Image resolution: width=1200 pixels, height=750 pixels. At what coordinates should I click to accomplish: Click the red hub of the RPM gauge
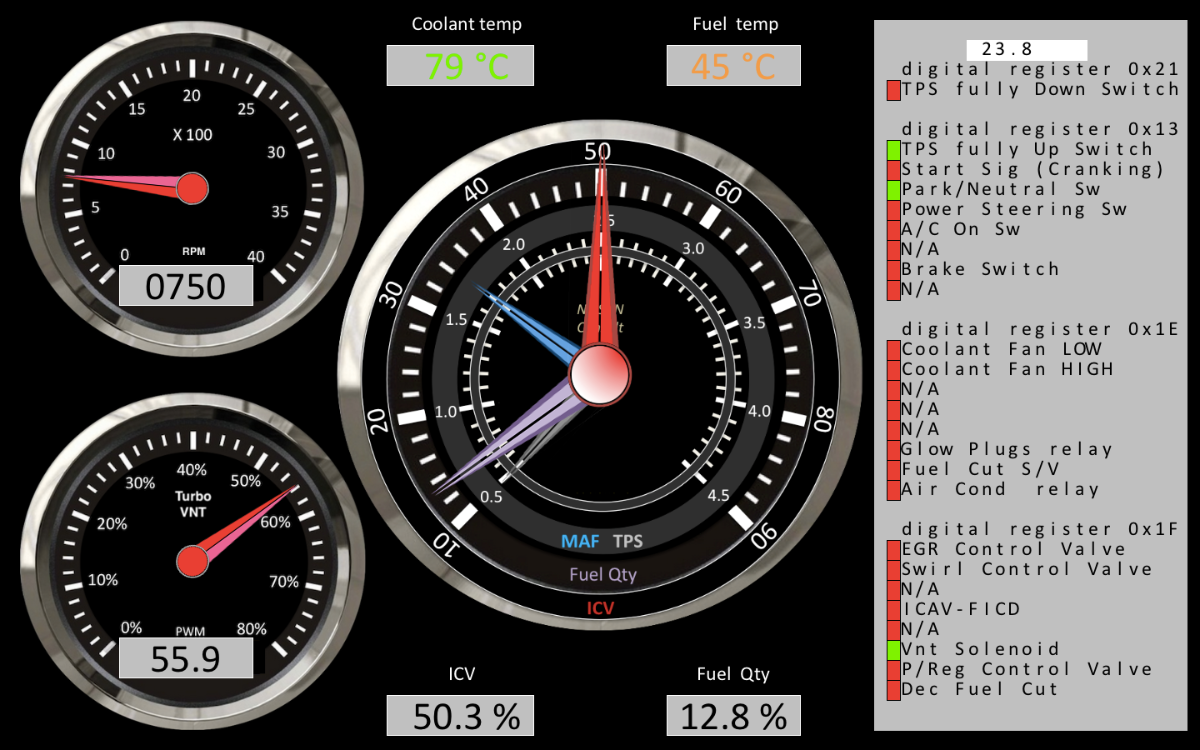coord(192,187)
